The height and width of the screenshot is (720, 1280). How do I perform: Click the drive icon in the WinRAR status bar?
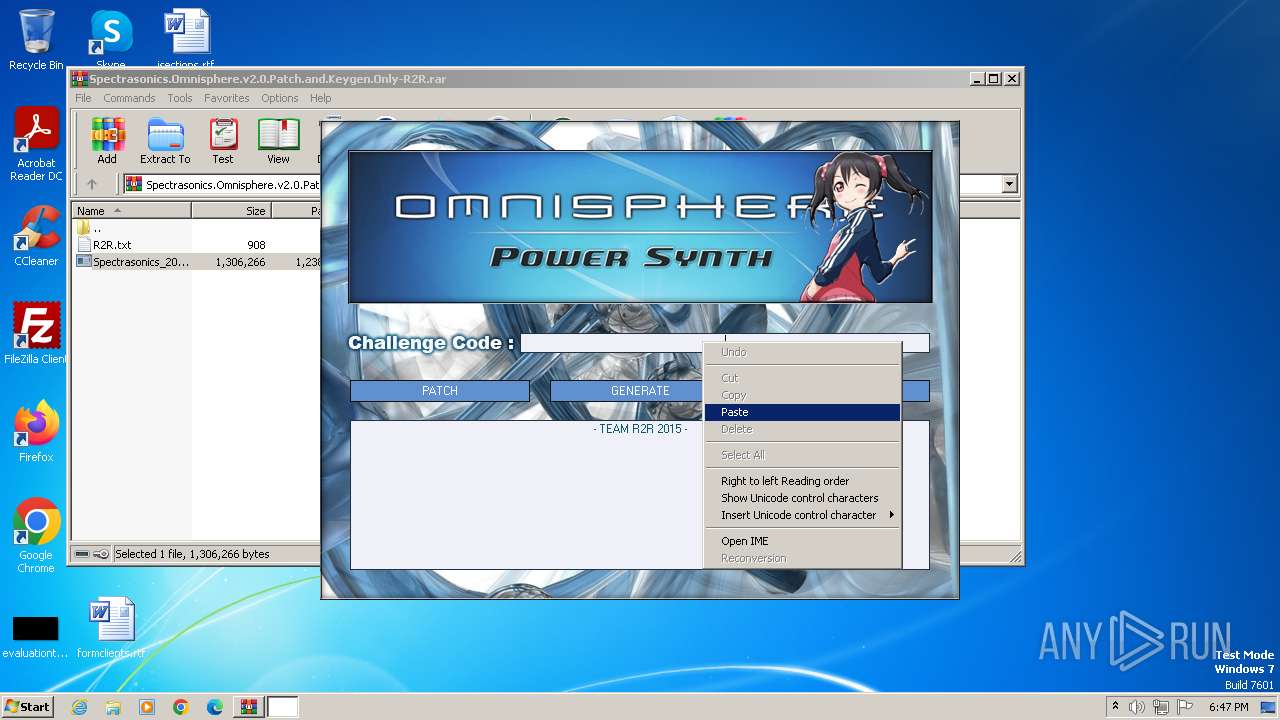point(82,554)
